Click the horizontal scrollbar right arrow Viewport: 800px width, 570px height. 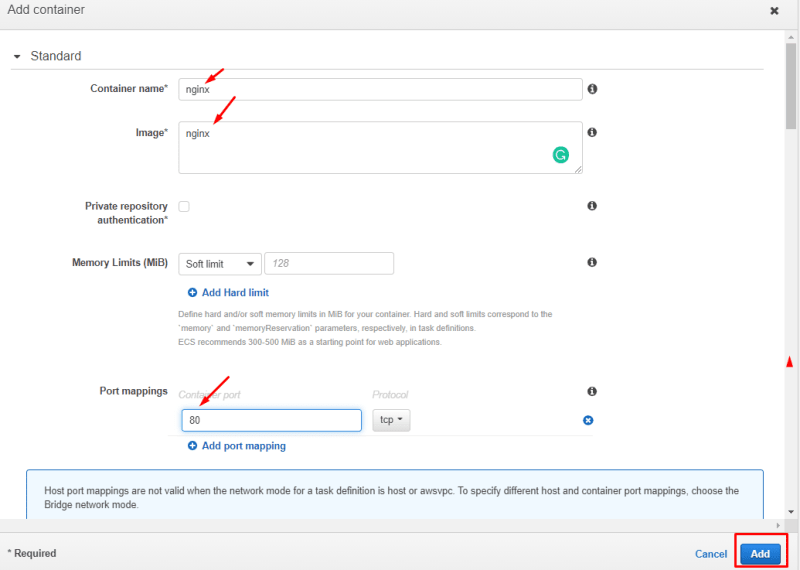click(x=778, y=525)
